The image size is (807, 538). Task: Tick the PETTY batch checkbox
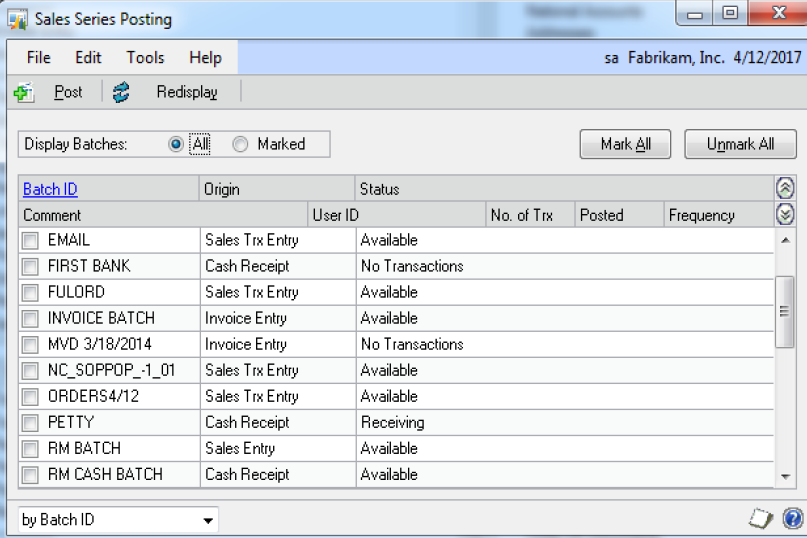pyautogui.click(x=31, y=423)
